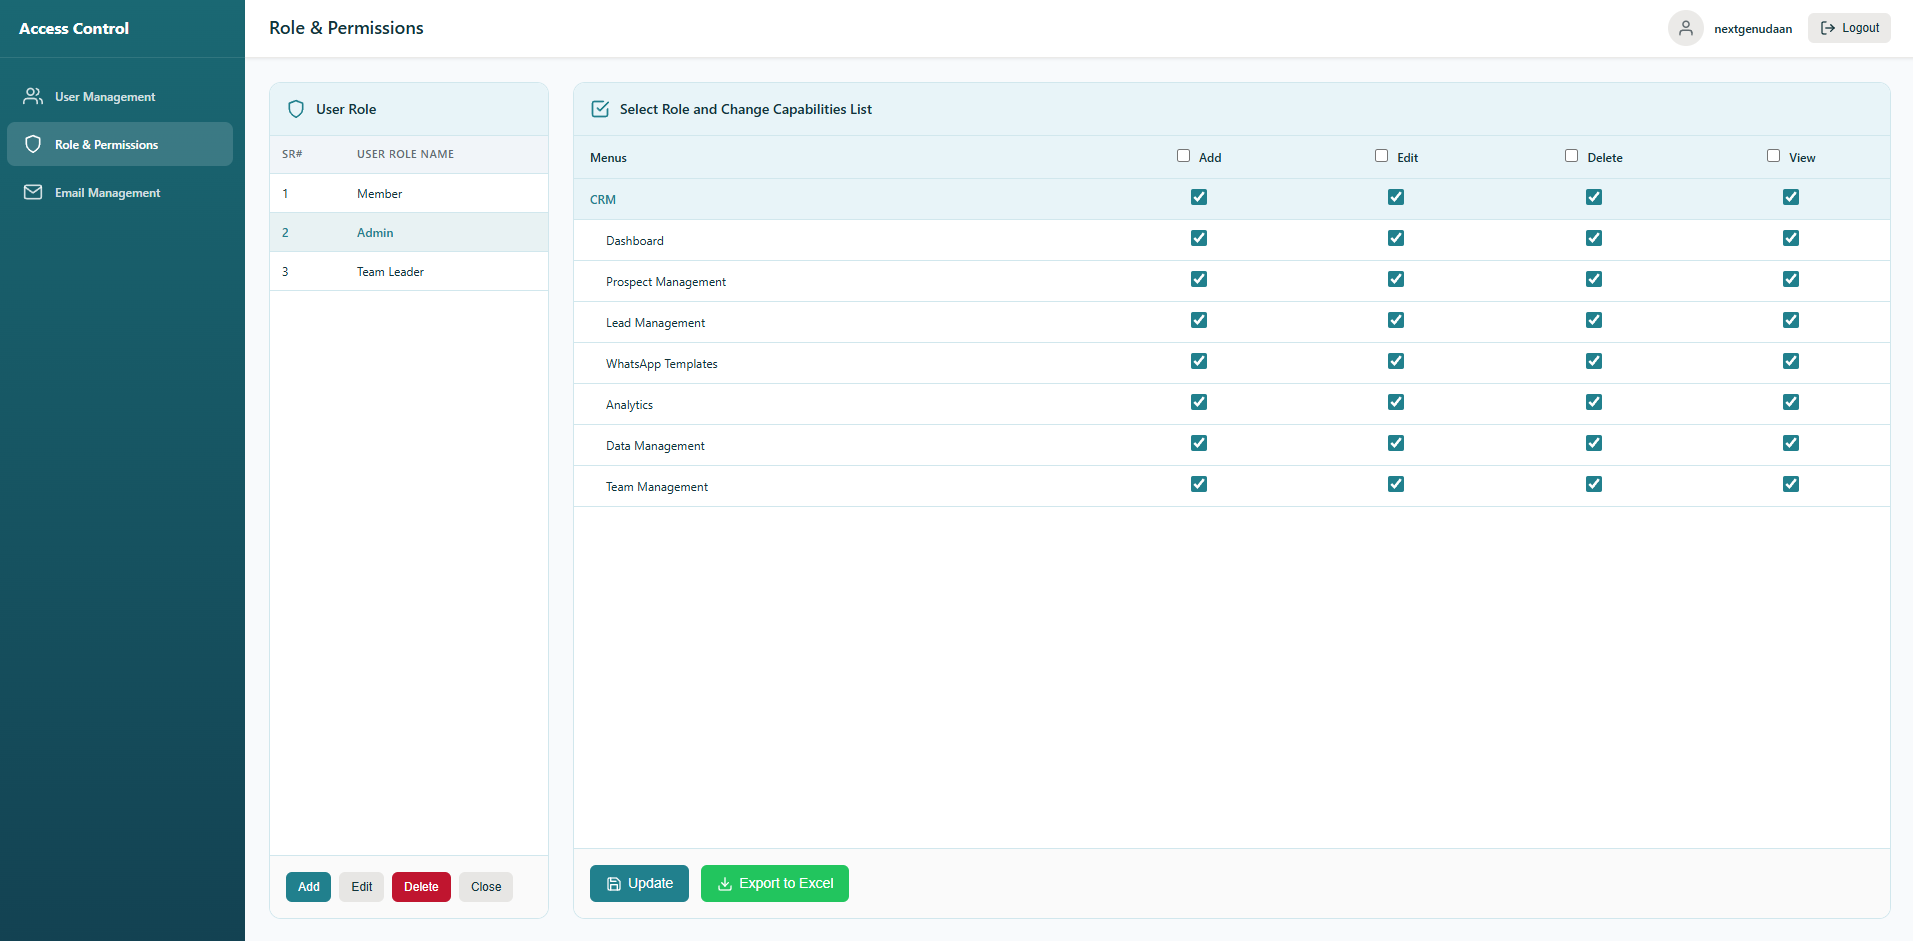Click the Add role button
The height and width of the screenshot is (941, 1913).
(x=308, y=887)
